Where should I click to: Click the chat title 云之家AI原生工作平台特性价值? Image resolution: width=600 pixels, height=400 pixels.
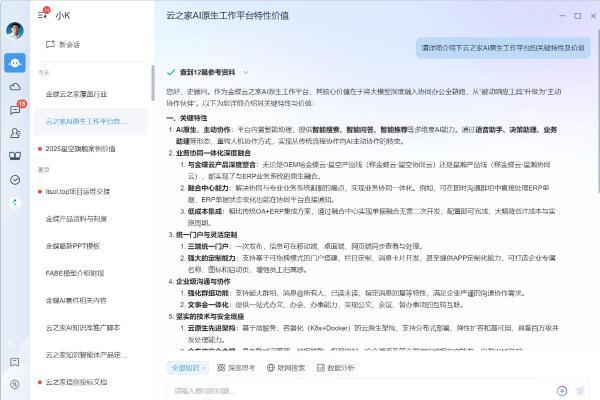[227, 16]
